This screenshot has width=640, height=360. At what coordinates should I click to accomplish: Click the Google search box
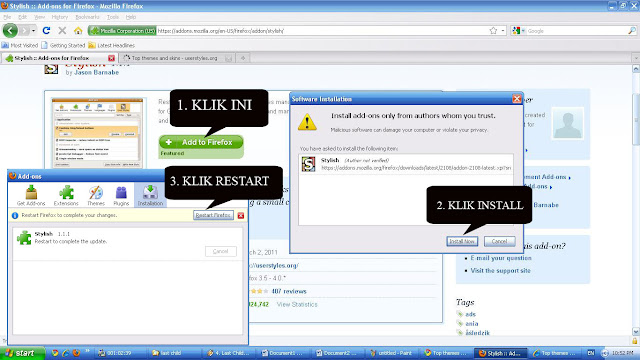tap(576, 31)
